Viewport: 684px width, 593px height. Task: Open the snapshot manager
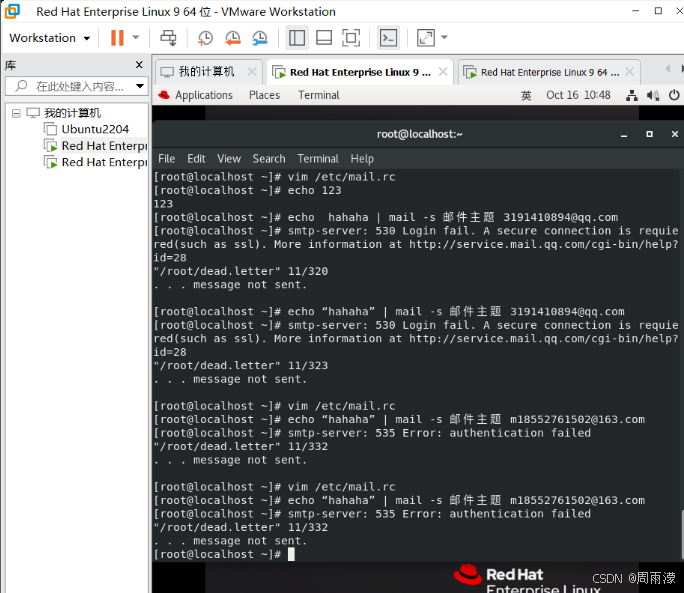pos(260,38)
